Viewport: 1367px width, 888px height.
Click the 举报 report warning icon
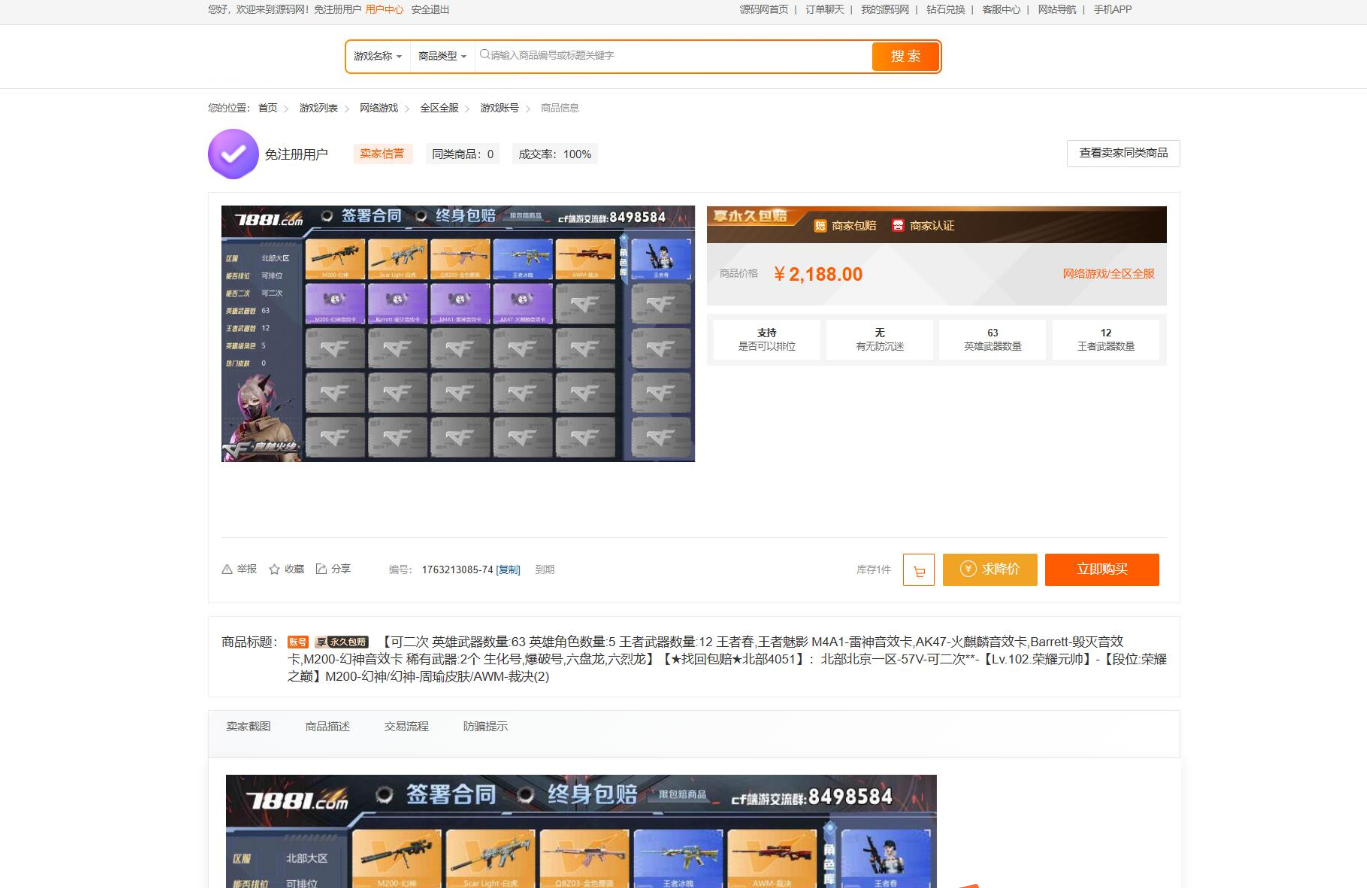pyautogui.click(x=227, y=569)
